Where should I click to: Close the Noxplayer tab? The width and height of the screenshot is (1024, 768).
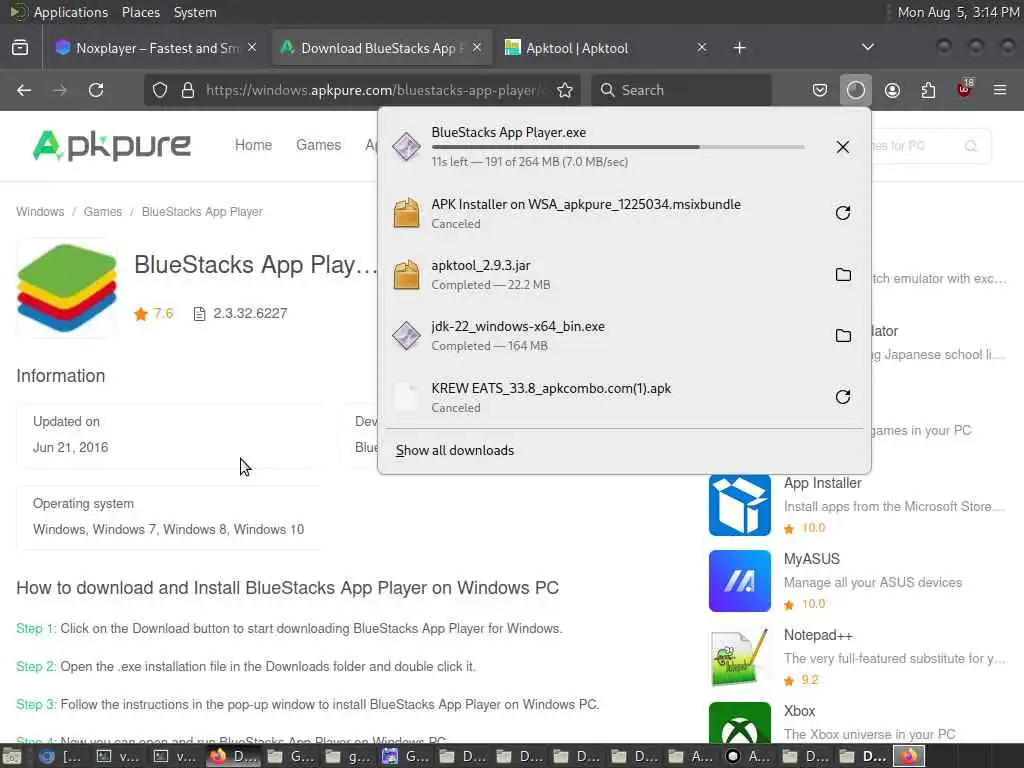click(252, 48)
